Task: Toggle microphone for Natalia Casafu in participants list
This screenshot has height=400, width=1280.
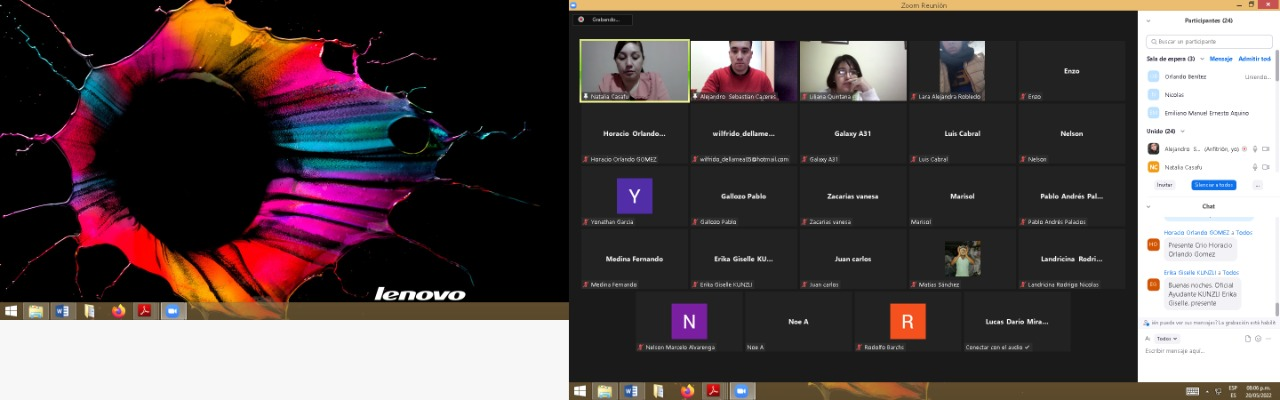Action: (1254, 167)
